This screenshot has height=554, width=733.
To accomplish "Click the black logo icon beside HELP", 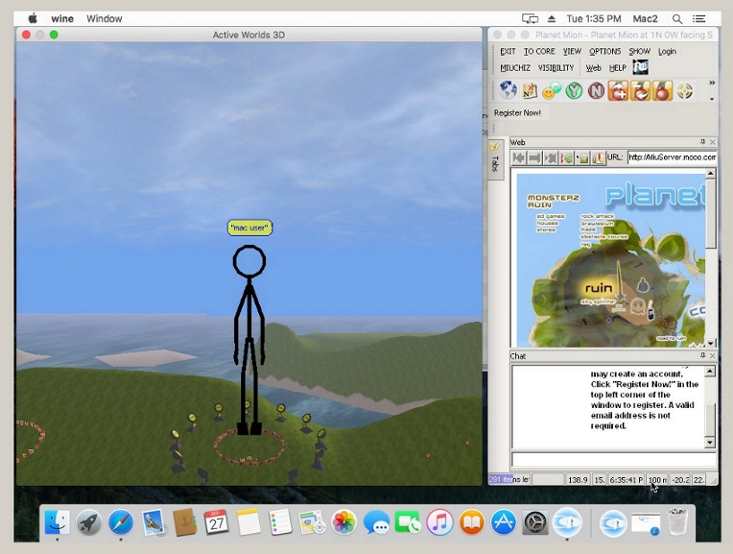I will [640, 67].
